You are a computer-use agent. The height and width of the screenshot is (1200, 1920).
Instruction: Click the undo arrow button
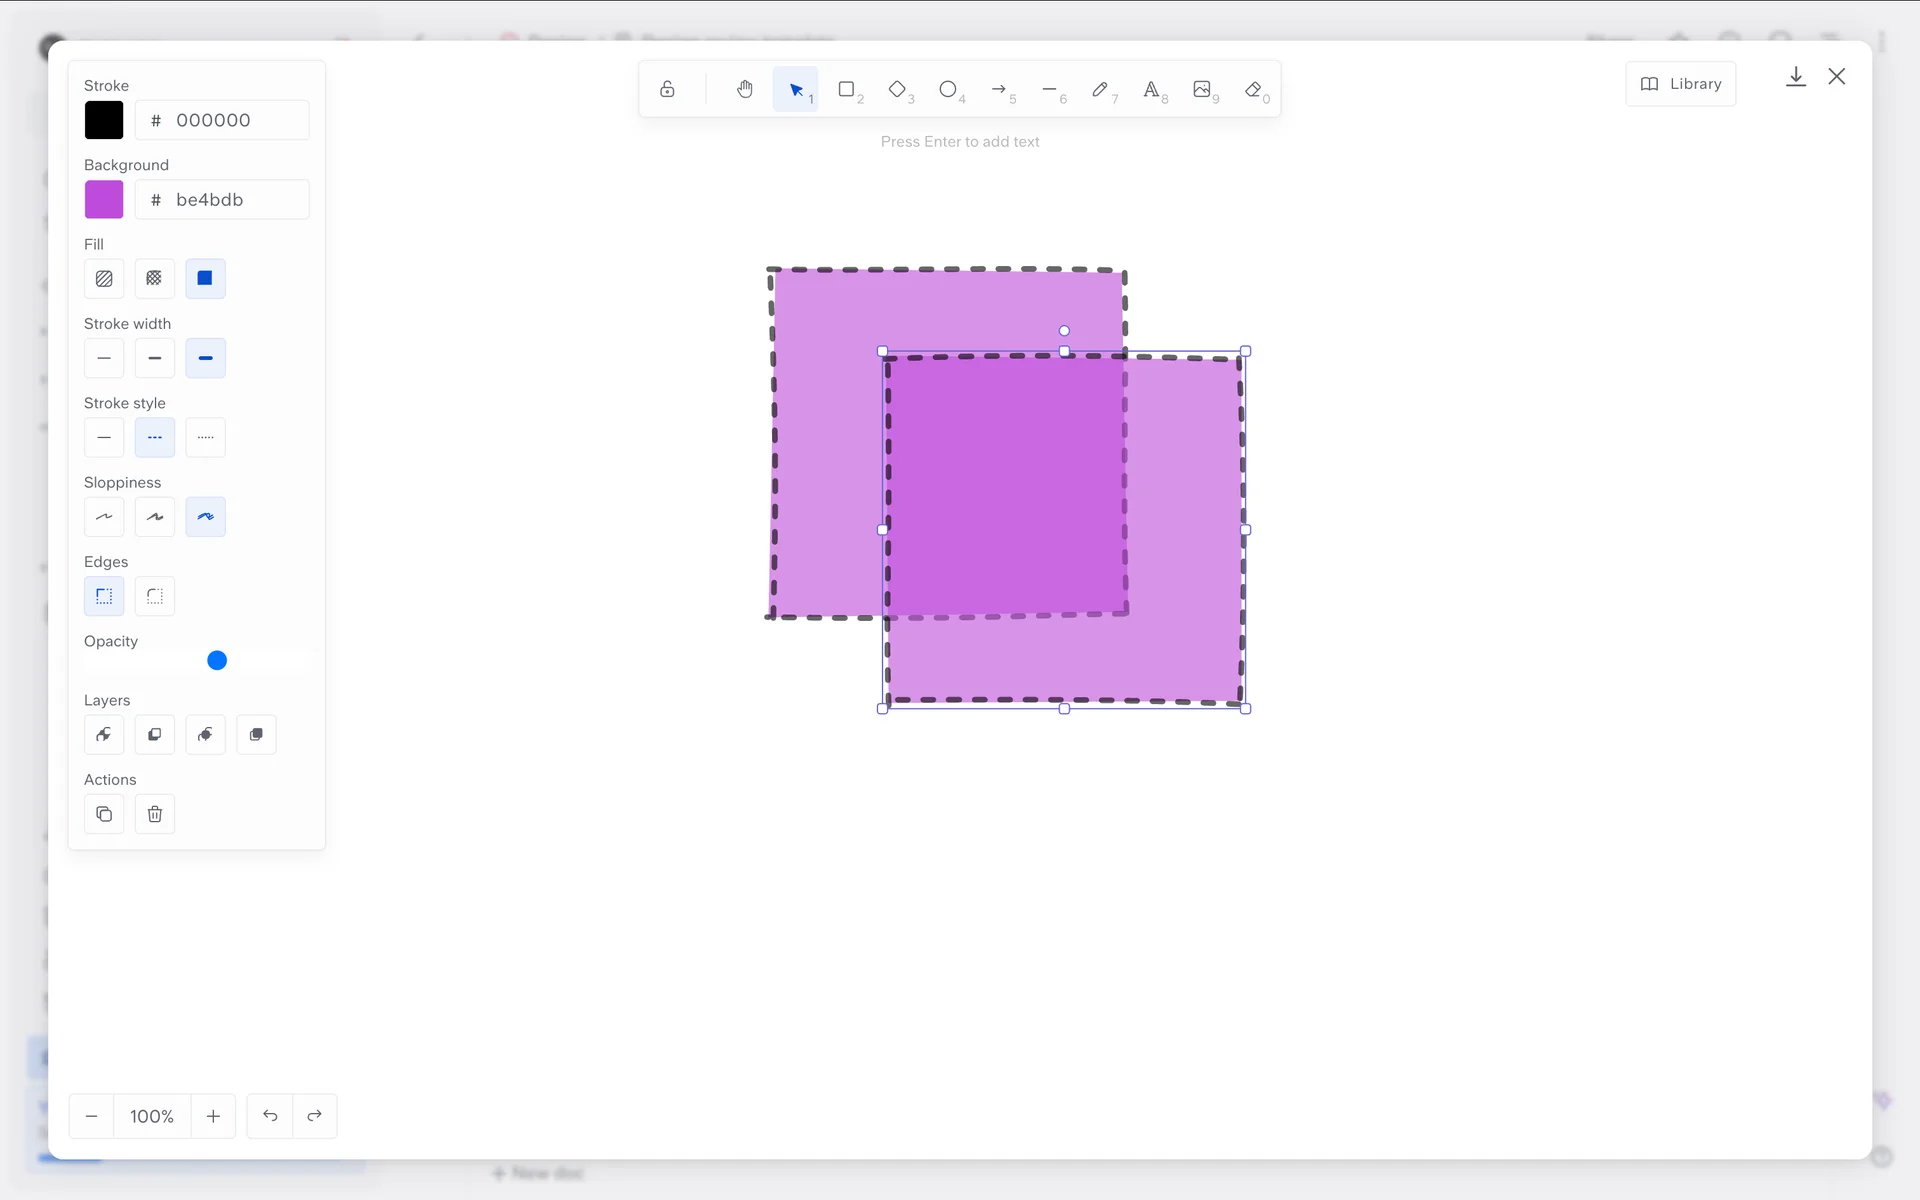[270, 1116]
